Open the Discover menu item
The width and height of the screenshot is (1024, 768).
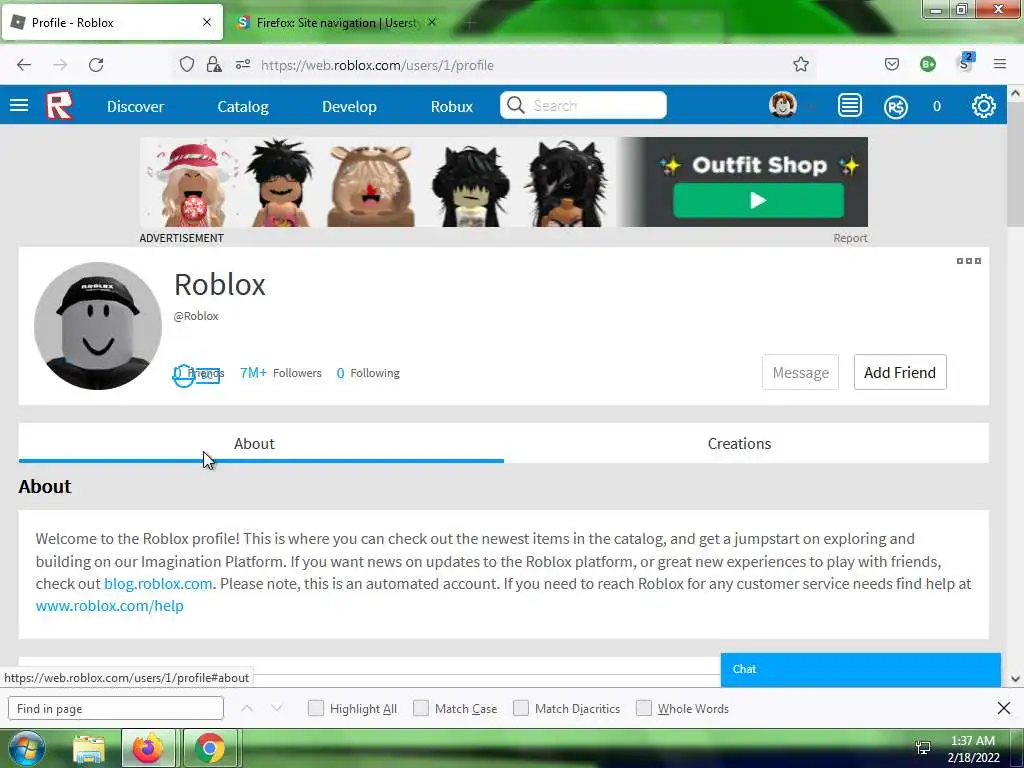coord(135,106)
